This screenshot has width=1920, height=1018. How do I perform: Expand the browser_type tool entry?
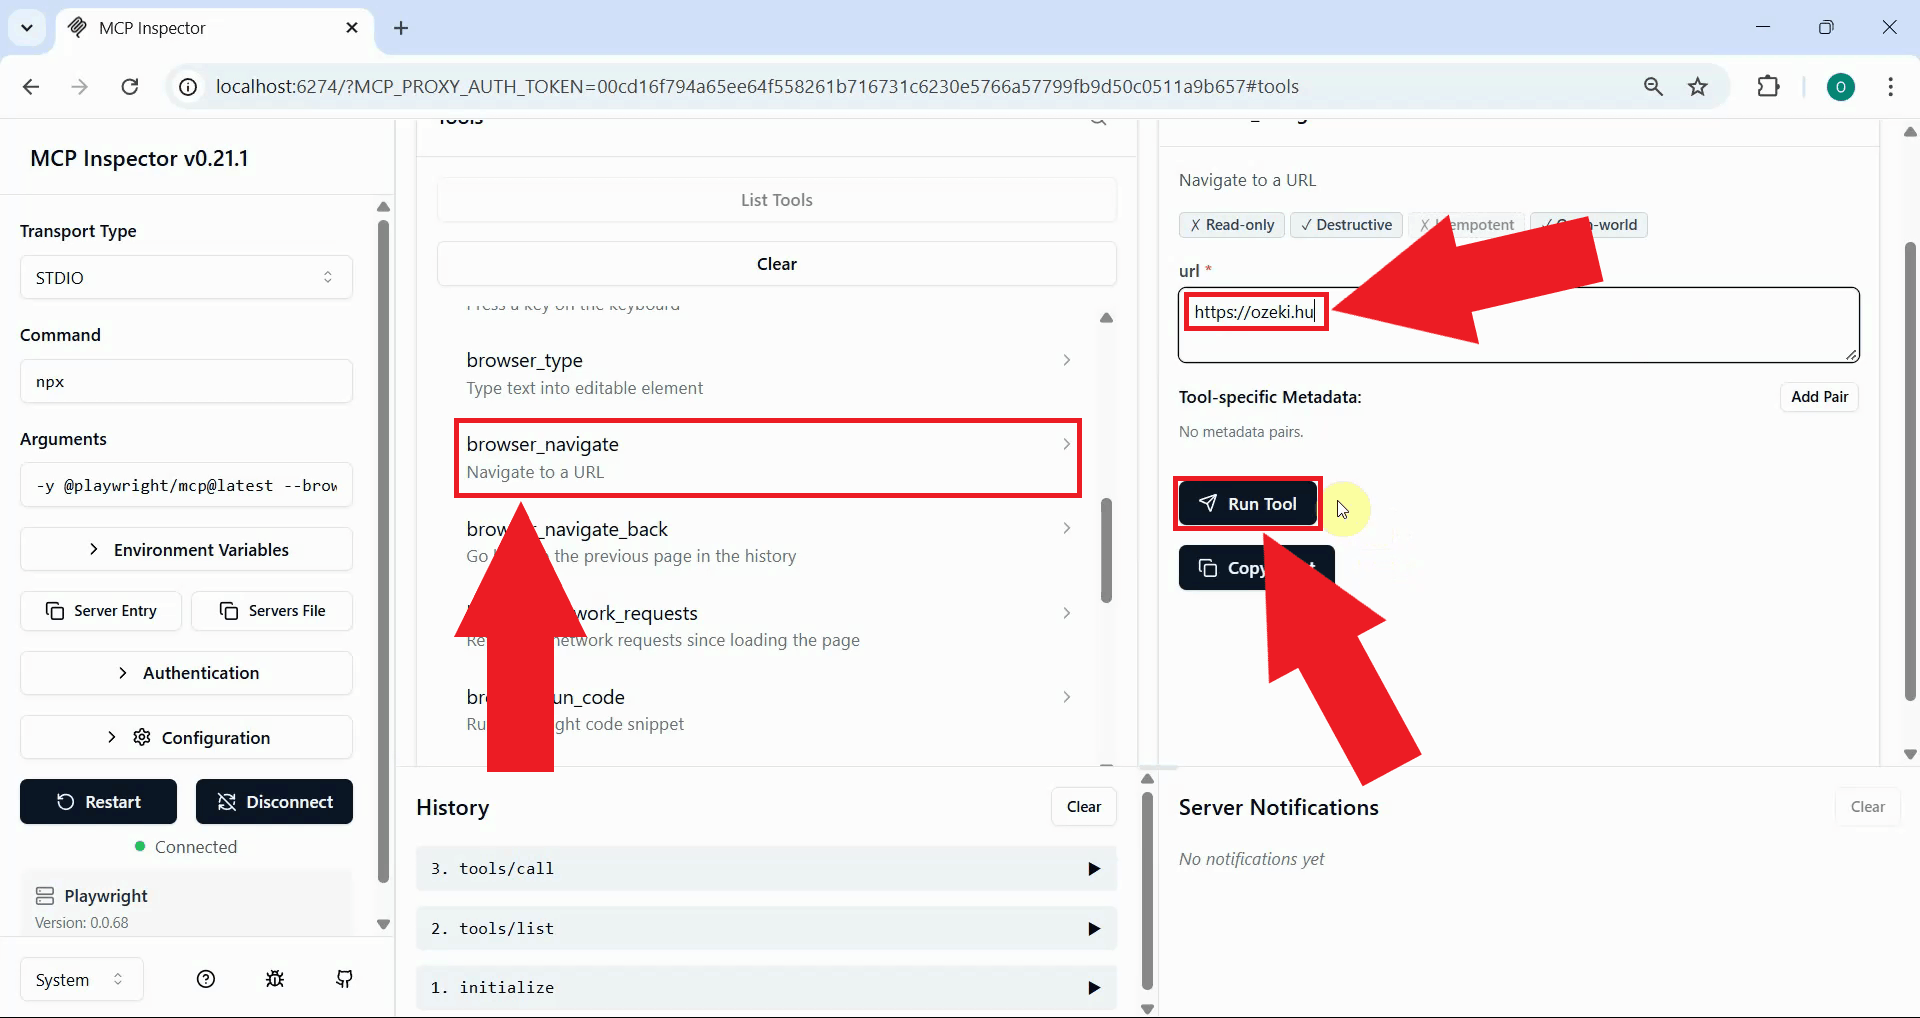[x=766, y=373]
